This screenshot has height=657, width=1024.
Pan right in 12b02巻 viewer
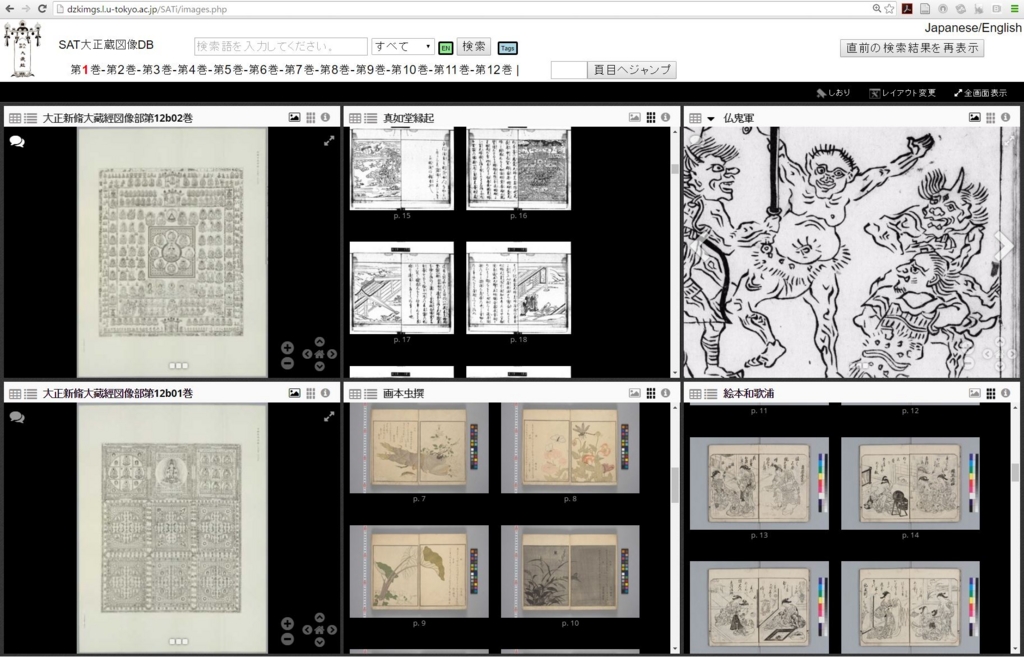(x=332, y=354)
